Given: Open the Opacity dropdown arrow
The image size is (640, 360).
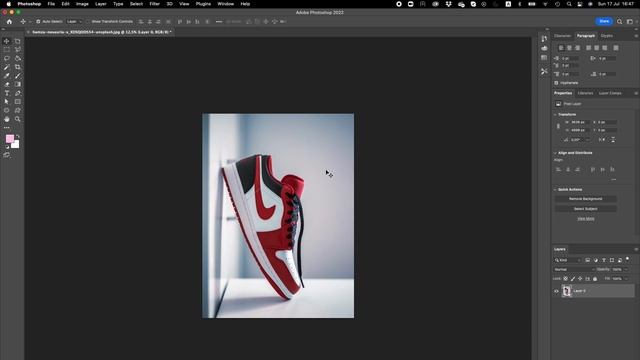Looking at the screenshot, I should 627,269.
